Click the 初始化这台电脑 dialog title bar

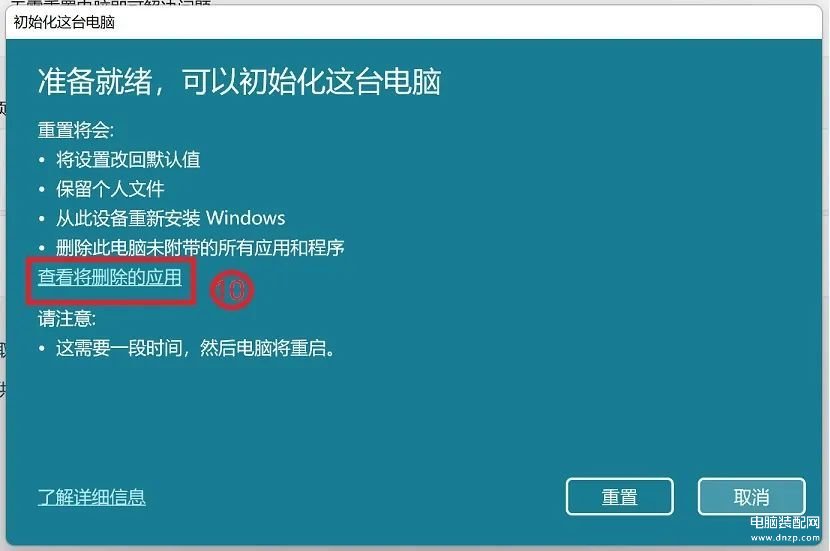(x=414, y=22)
